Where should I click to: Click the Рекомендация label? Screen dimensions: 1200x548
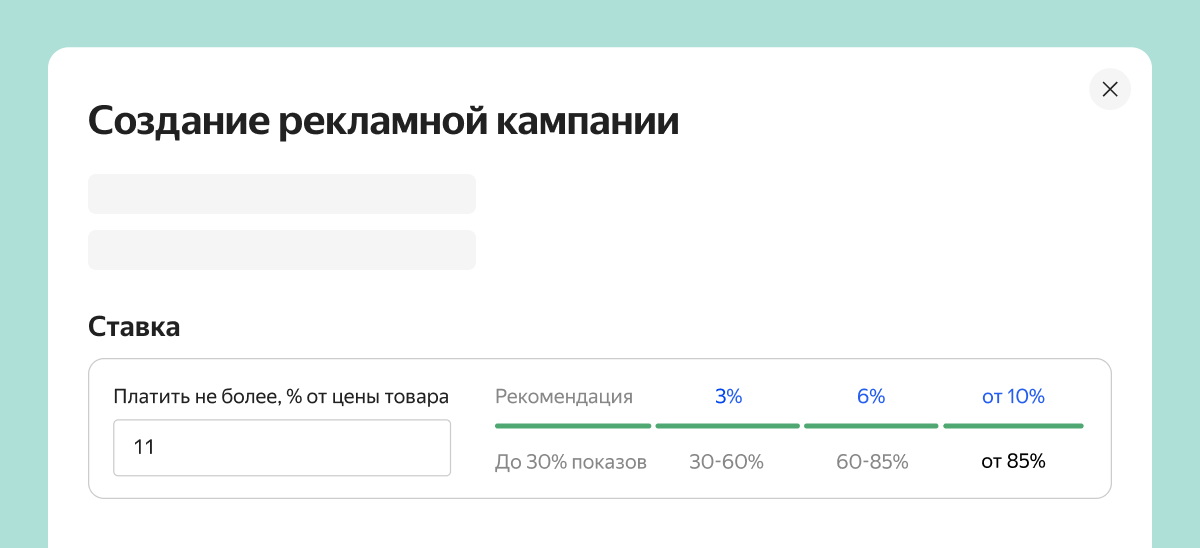564,396
